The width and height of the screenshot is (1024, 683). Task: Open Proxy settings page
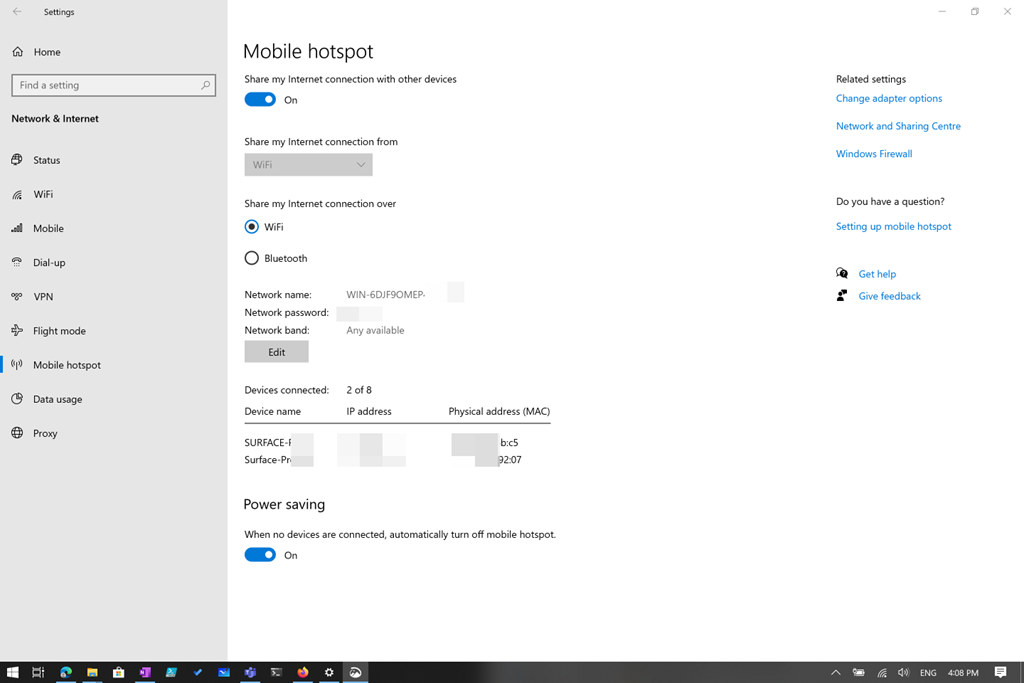tap(45, 433)
